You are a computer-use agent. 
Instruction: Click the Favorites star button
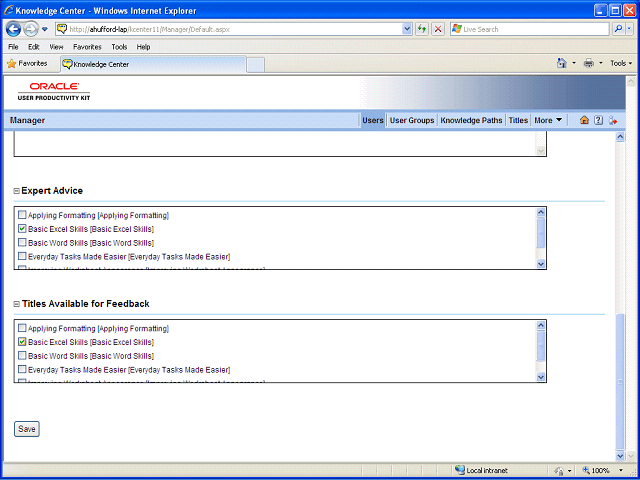27,64
